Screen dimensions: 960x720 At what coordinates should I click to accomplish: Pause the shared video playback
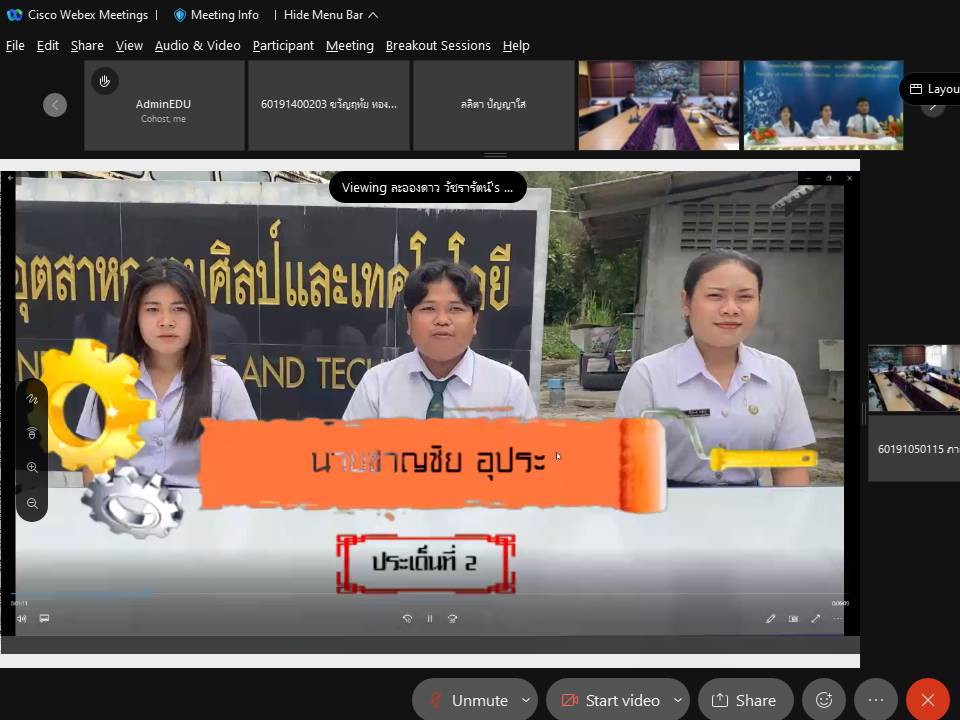click(430, 619)
